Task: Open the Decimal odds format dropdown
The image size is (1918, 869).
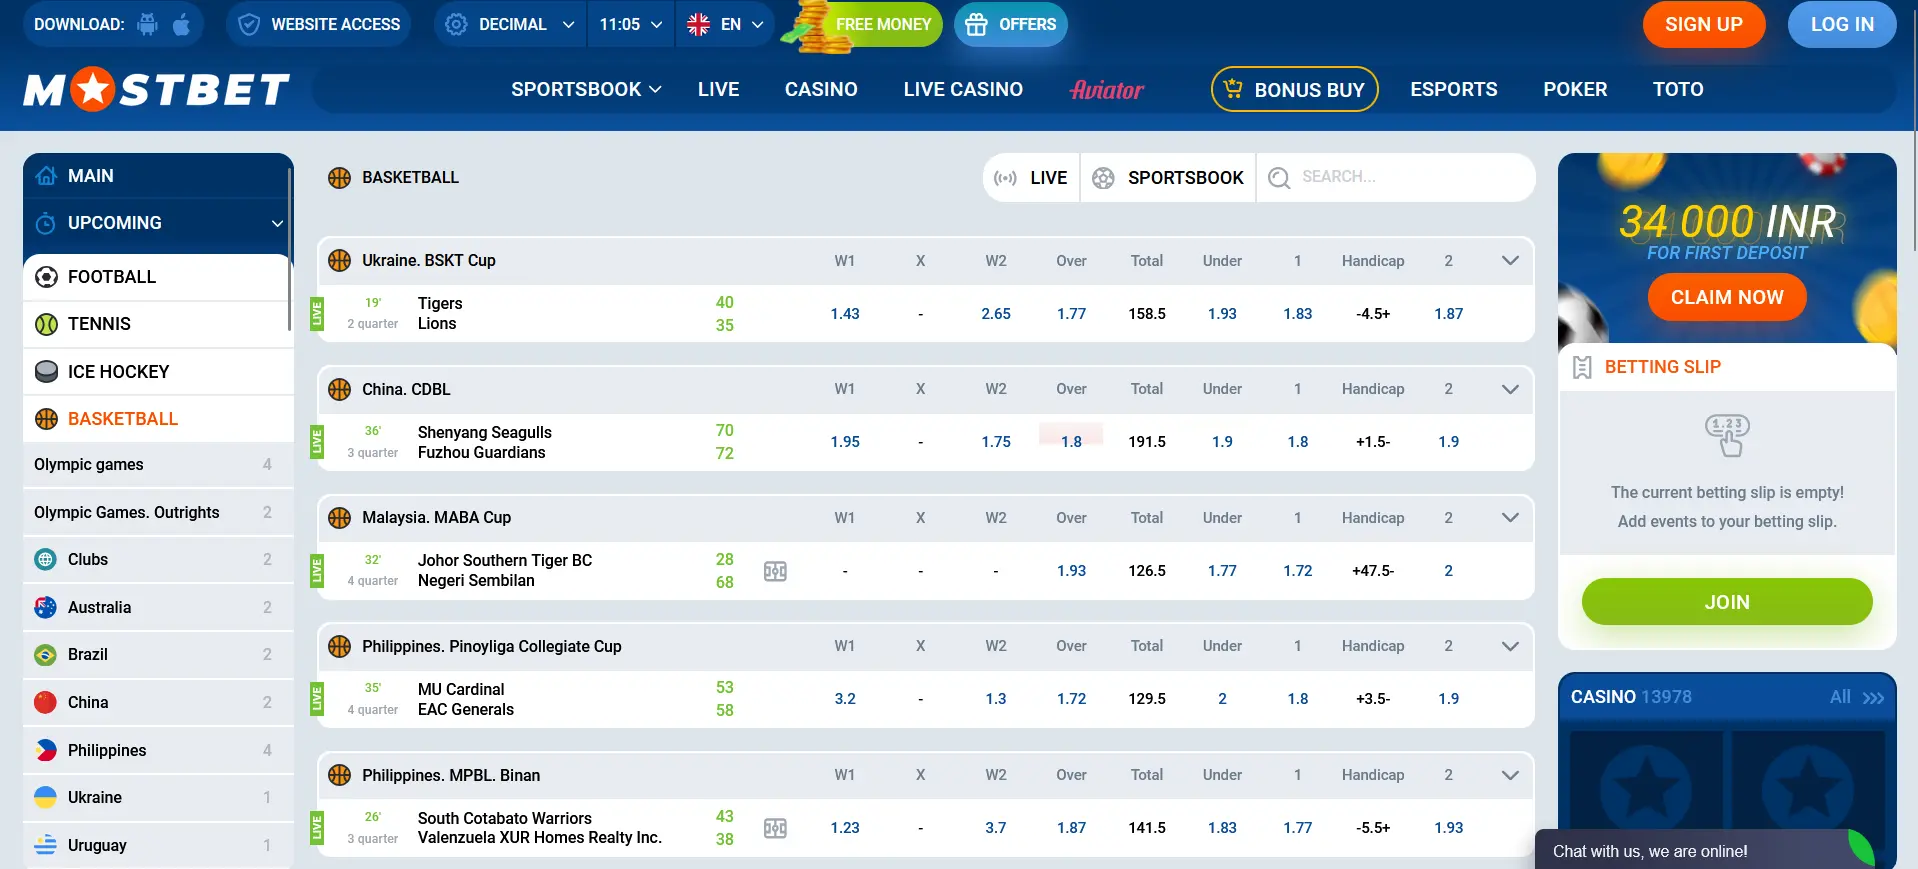Action: coord(510,24)
